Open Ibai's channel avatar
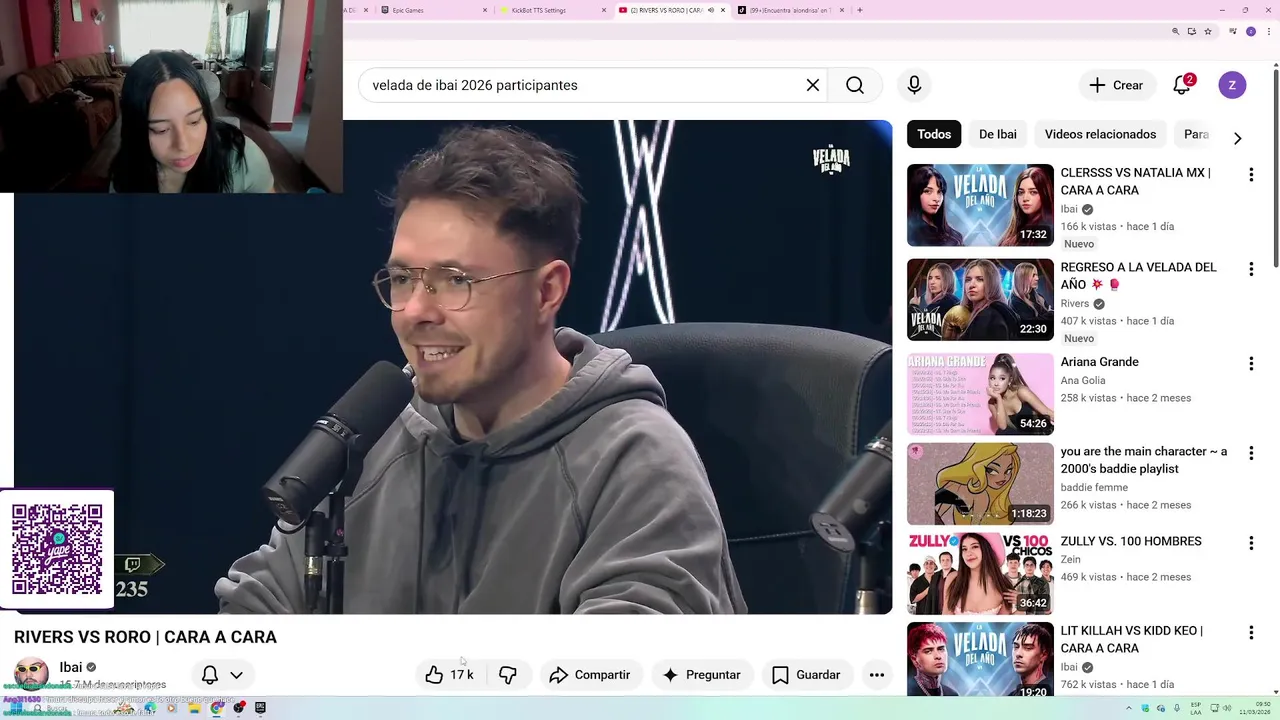Viewport: 1280px width, 720px height. [31, 674]
